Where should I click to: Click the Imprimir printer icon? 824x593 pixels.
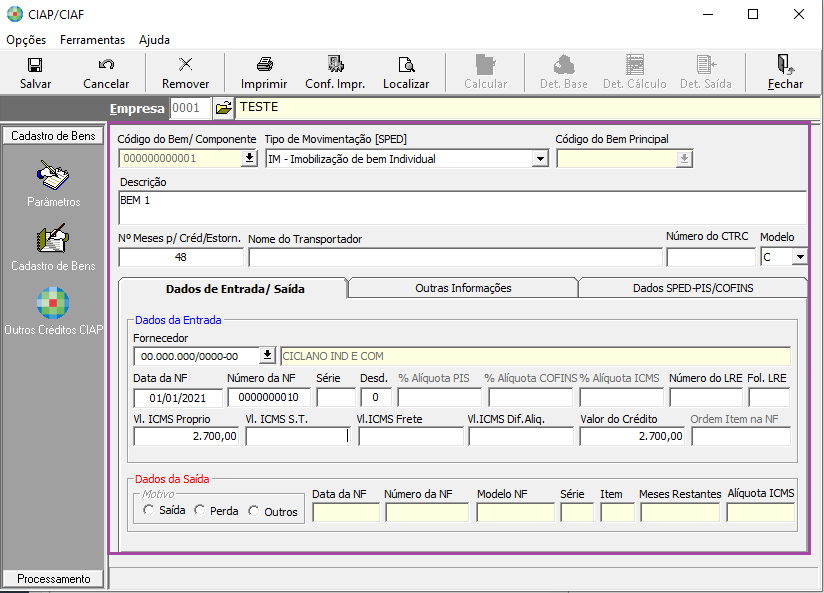pos(264,65)
